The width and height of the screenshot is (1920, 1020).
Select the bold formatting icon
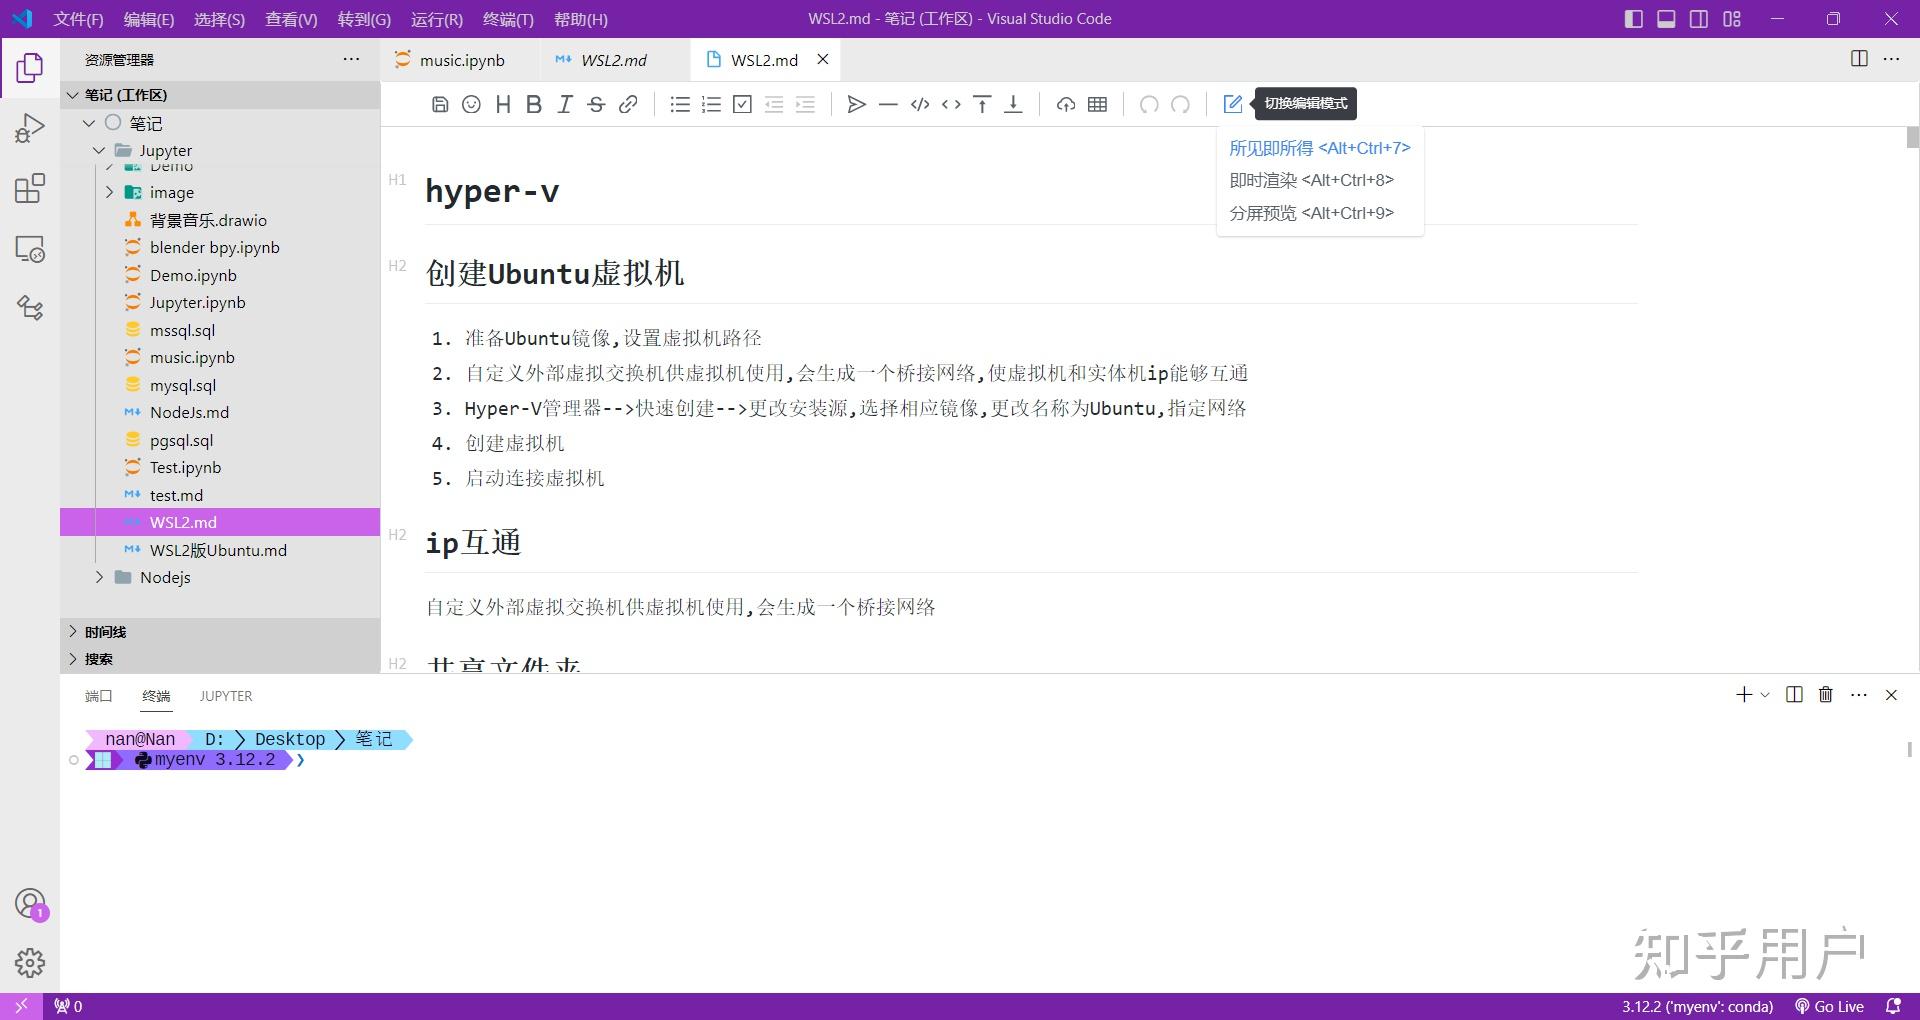click(534, 104)
